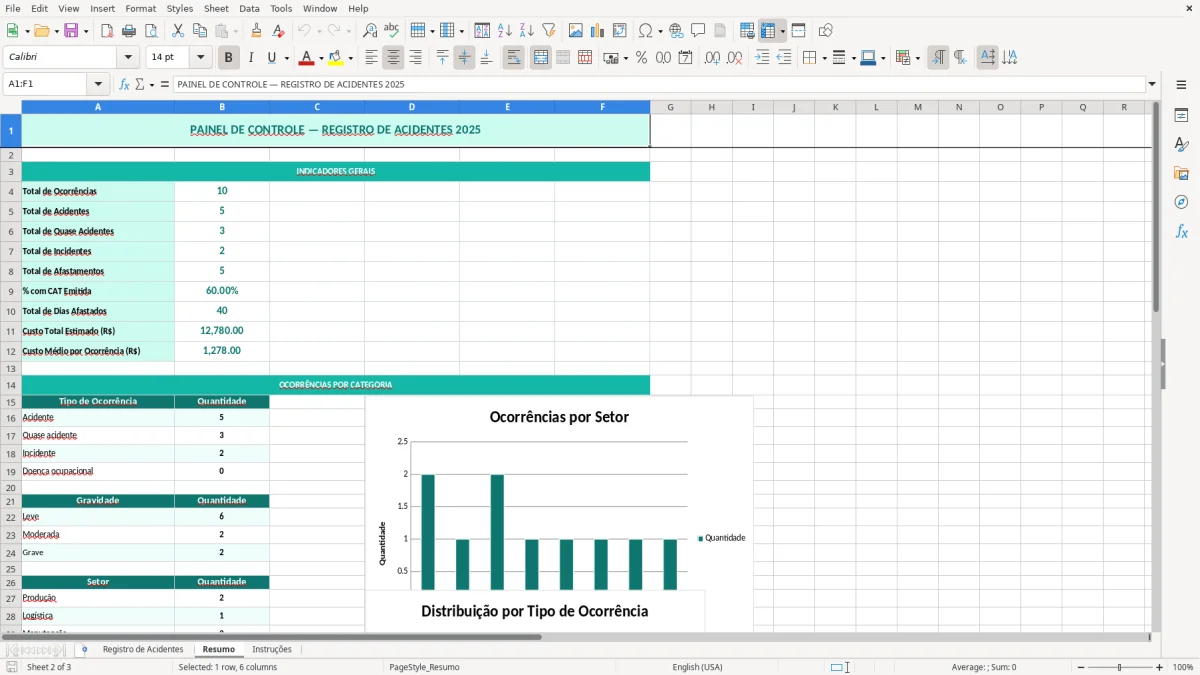Viewport: 1200px width, 675px height.
Task: Toggle Wrap Text
Action: 513,58
